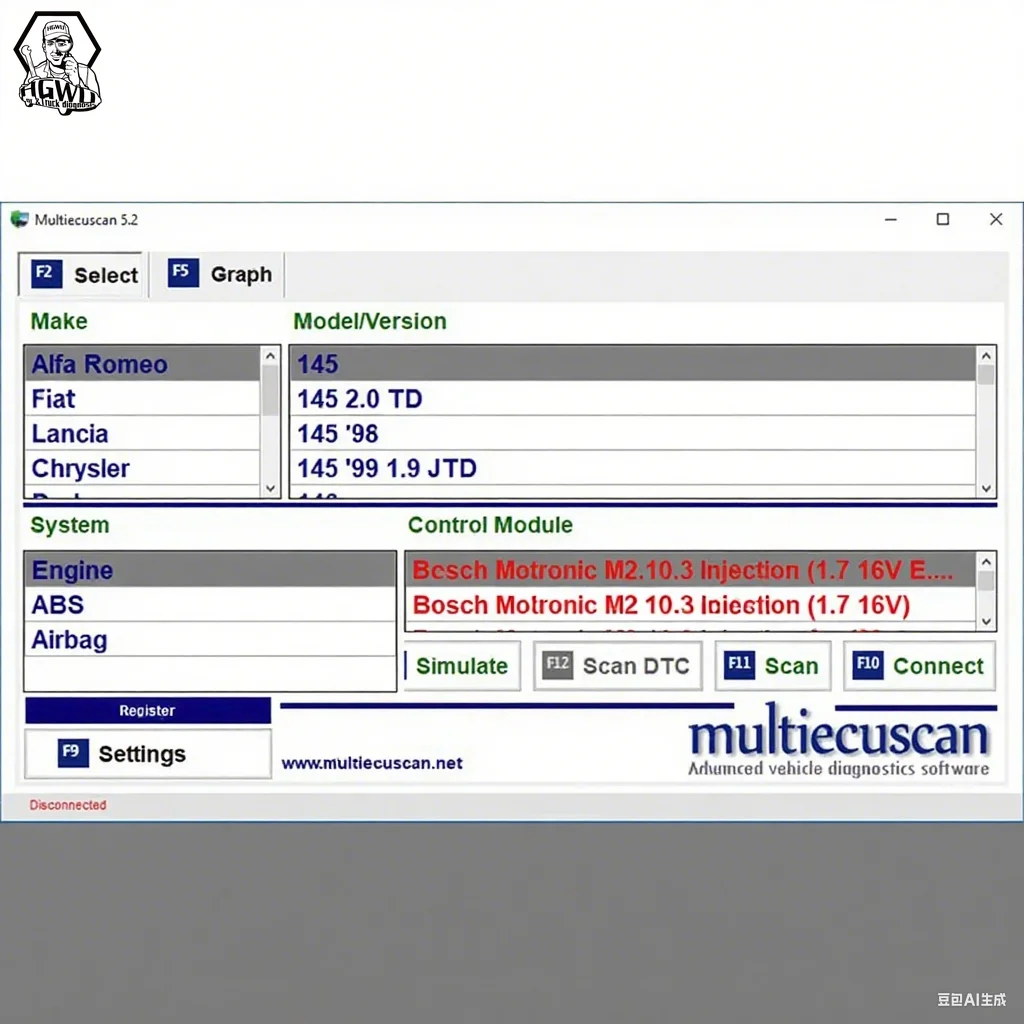The height and width of the screenshot is (1024, 1024).
Task: Select Bosch Motronic M2.10.3 Injection 1.7 16V E... module
Action: [x=690, y=569]
